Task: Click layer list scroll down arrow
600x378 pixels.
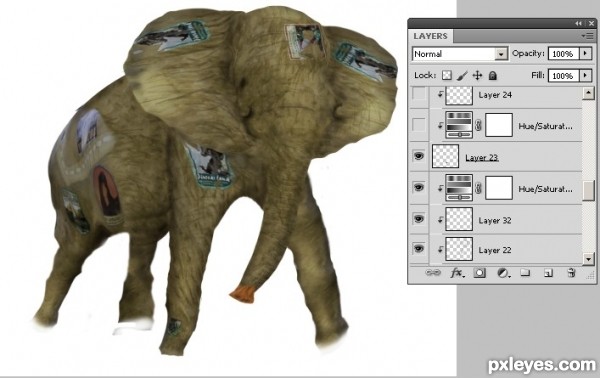Action: [x=589, y=259]
